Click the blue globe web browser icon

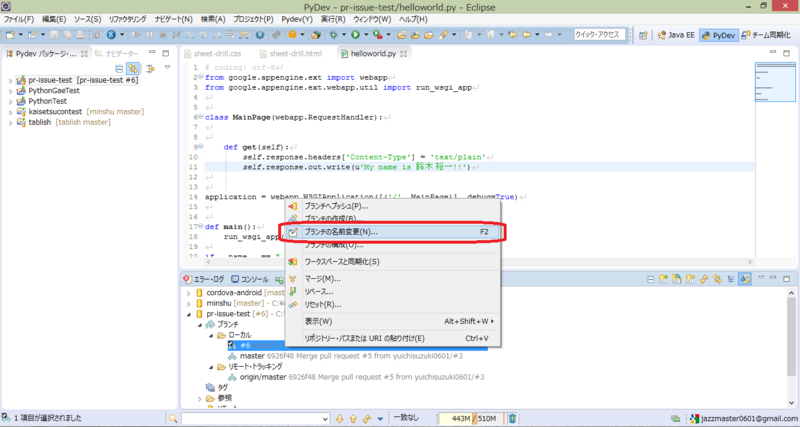111,35
